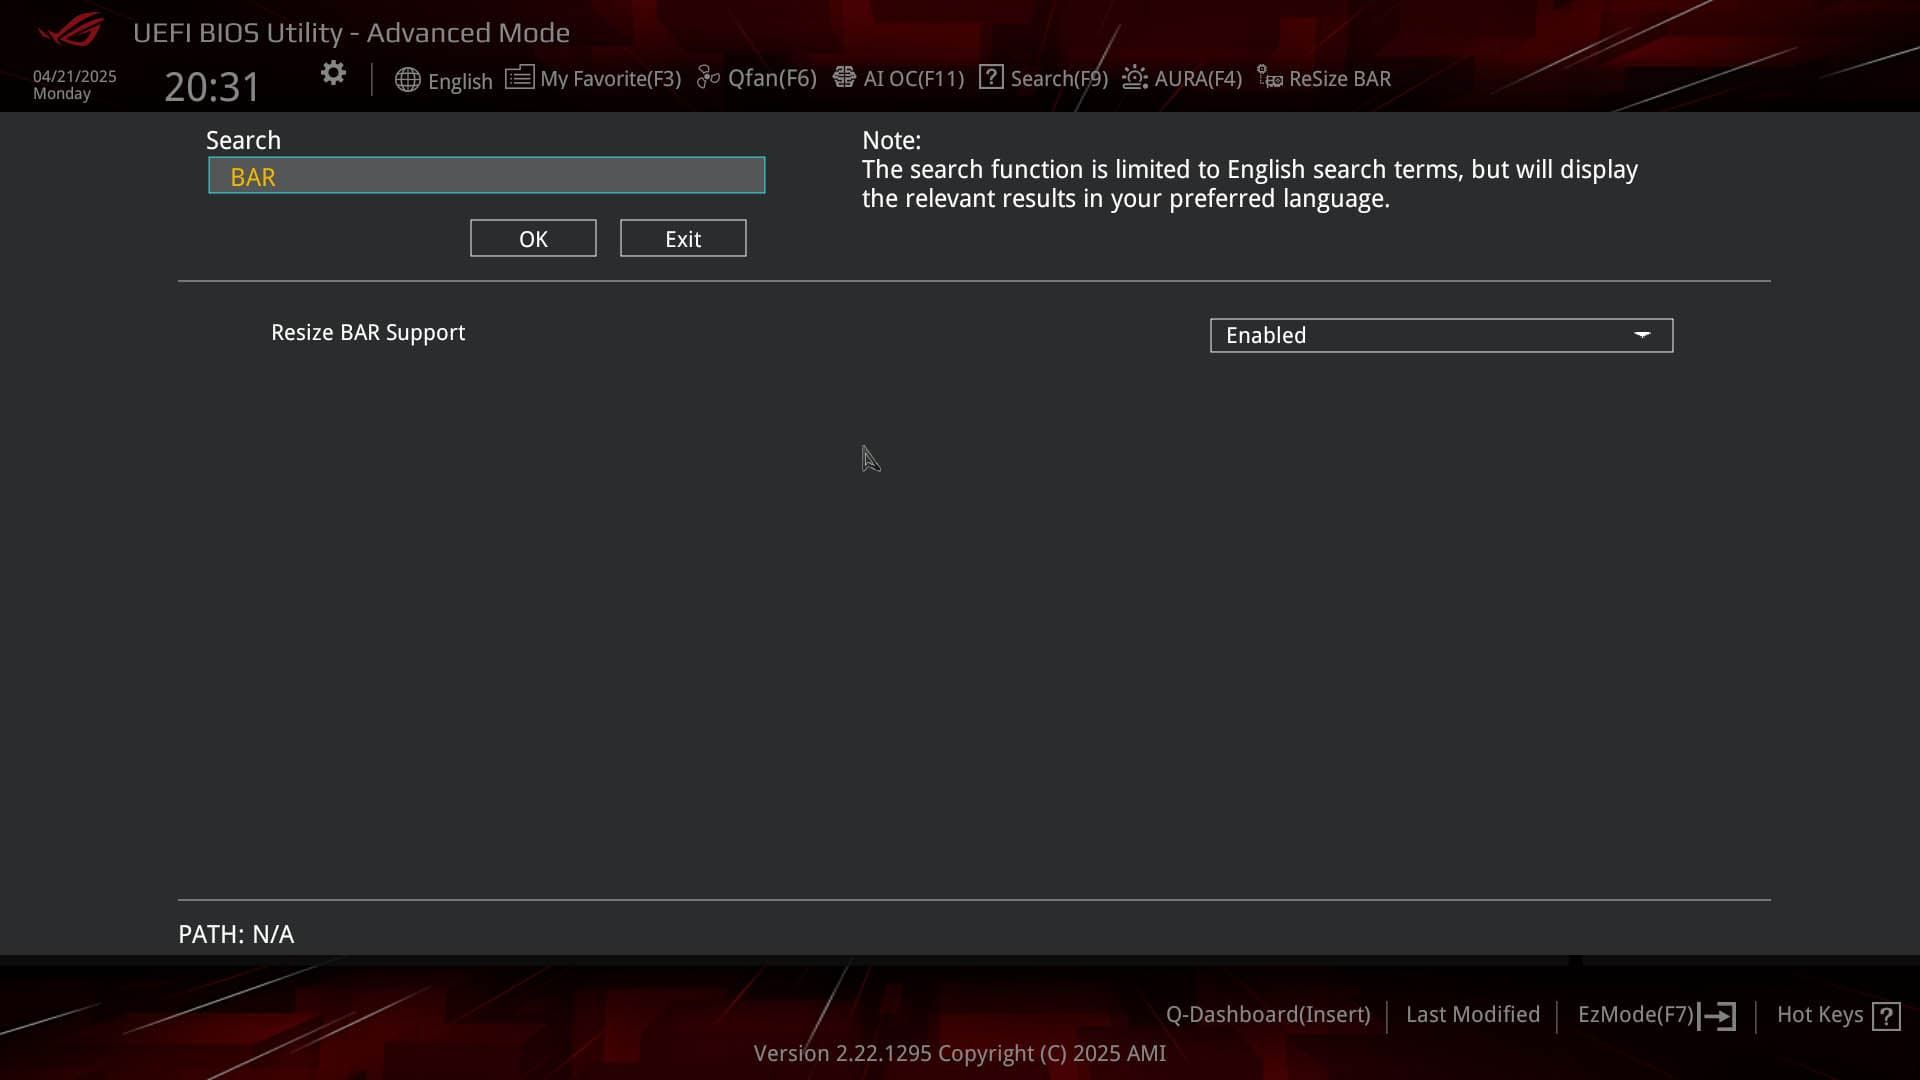
Task: Click the My Favorite list icon
Action: (519, 78)
